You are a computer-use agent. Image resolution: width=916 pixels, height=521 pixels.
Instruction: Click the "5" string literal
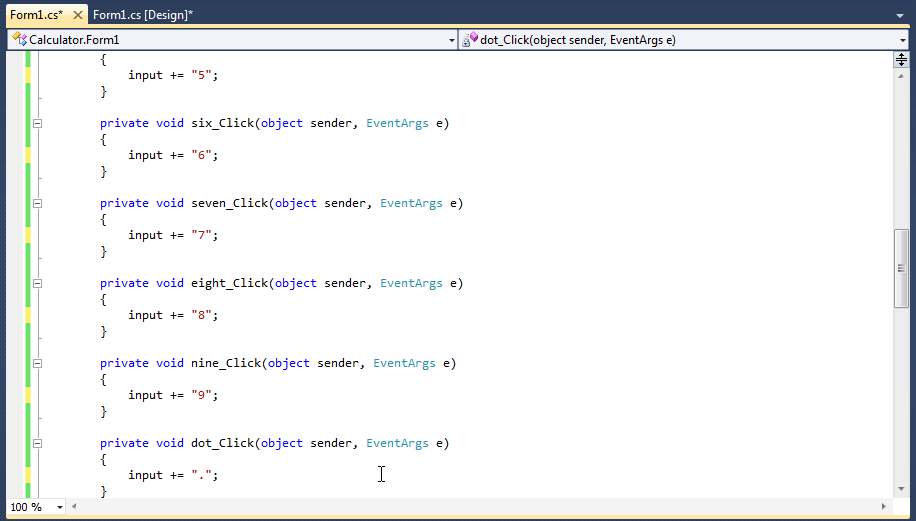[201, 75]
